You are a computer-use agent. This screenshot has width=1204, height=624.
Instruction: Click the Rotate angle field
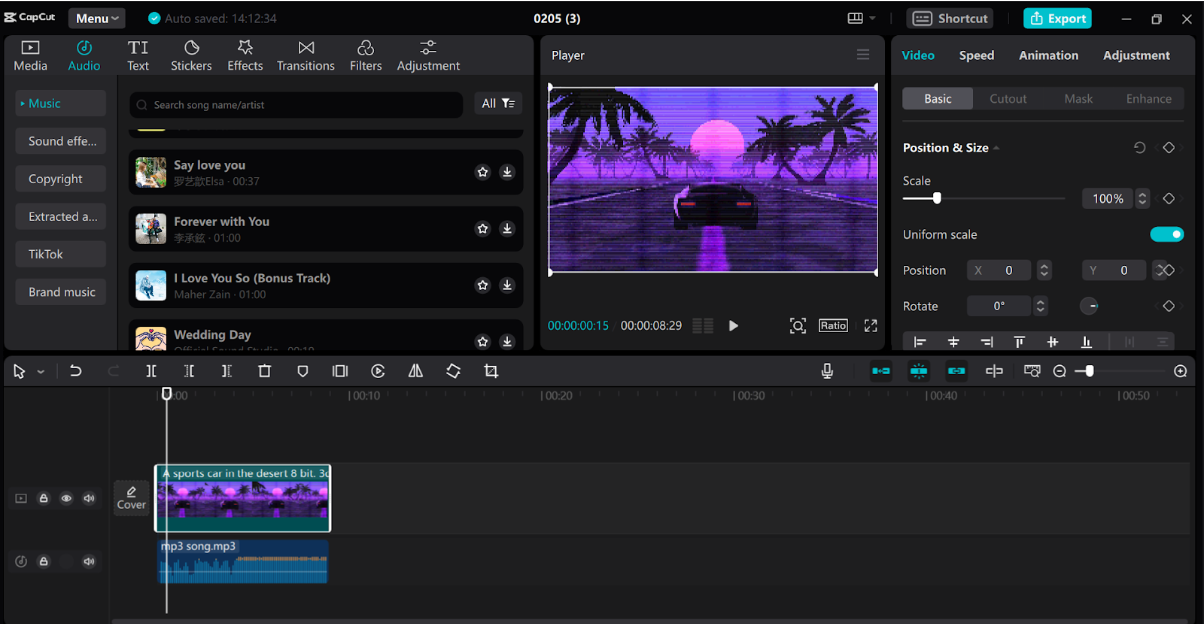click(x=1000, y=306)
